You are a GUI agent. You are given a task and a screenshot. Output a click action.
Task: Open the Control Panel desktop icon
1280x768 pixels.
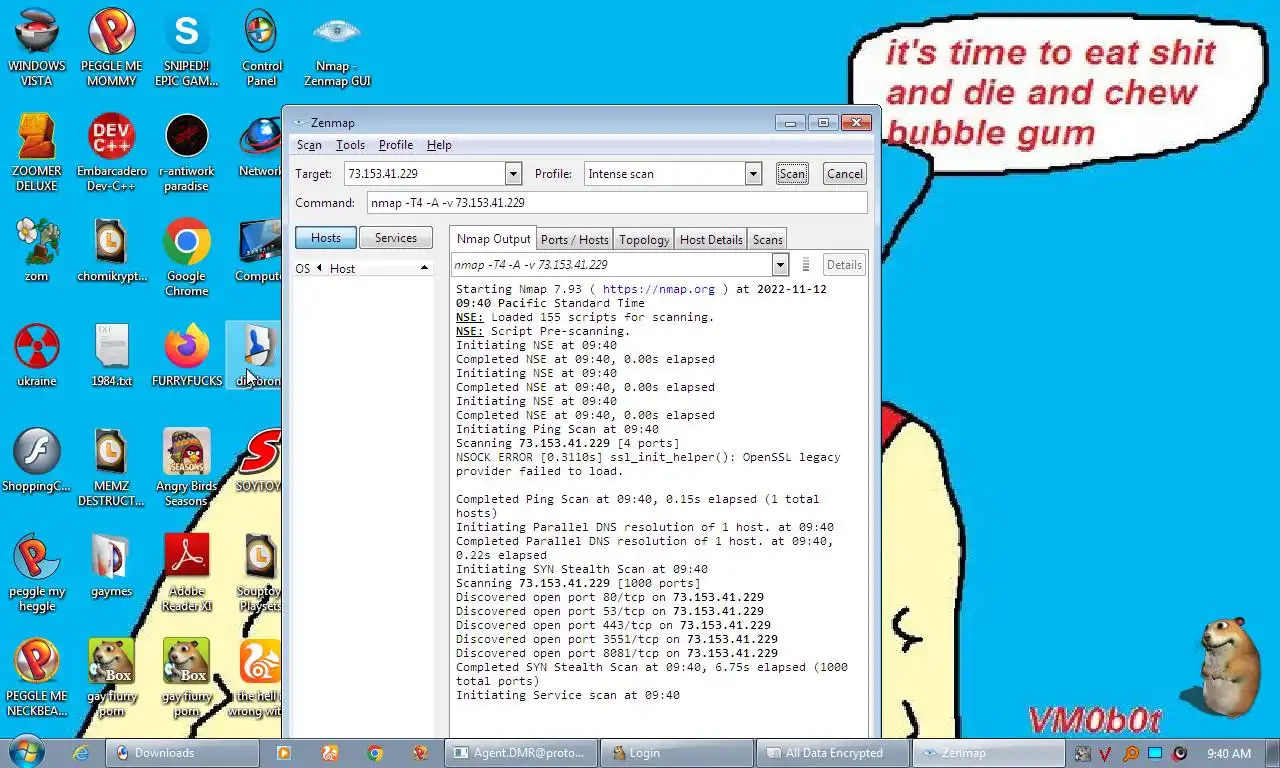click(x=261, y=47)
